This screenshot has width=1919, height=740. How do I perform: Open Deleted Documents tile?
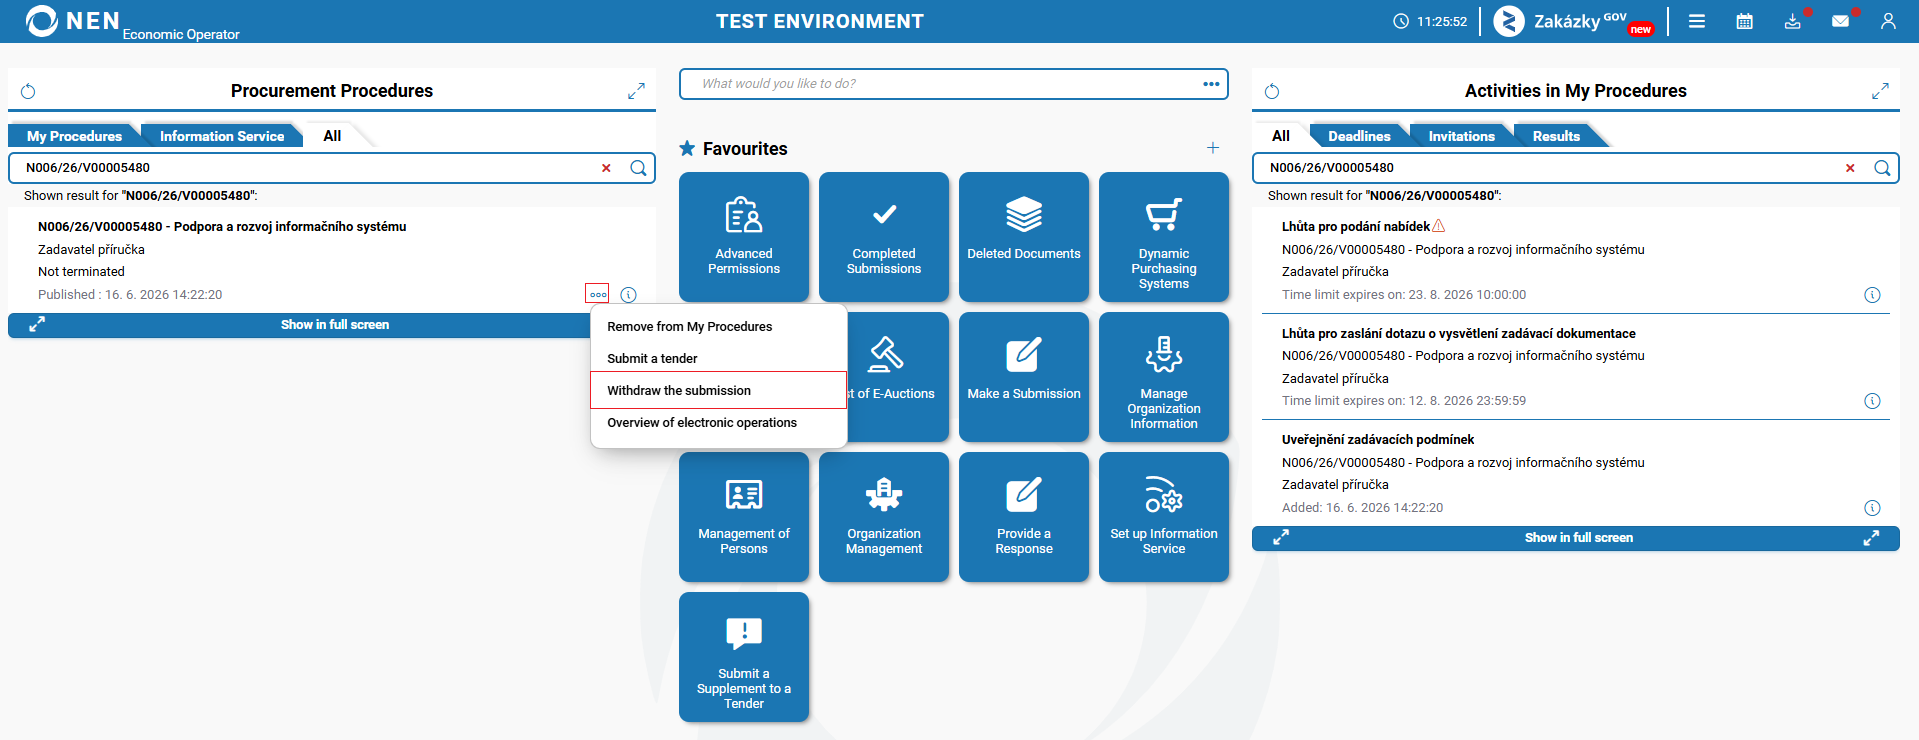[1024, 237]
